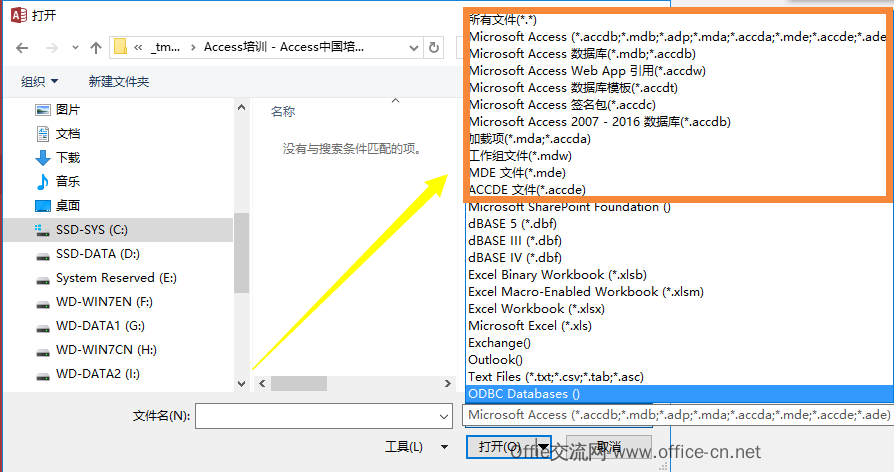Viewport: 894px width, 472px height.
Task: Click the folder icon in address bar
Action: pyautogui.click(x=120, y=47)
